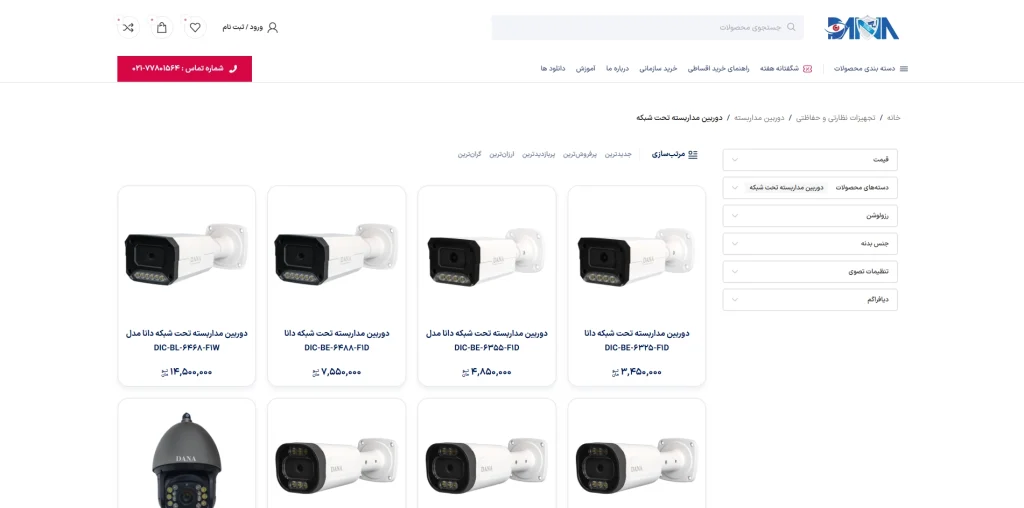Open the درباره ما menu item
The height and width of the screenshot is (508, 1024).
click(617, 69)
